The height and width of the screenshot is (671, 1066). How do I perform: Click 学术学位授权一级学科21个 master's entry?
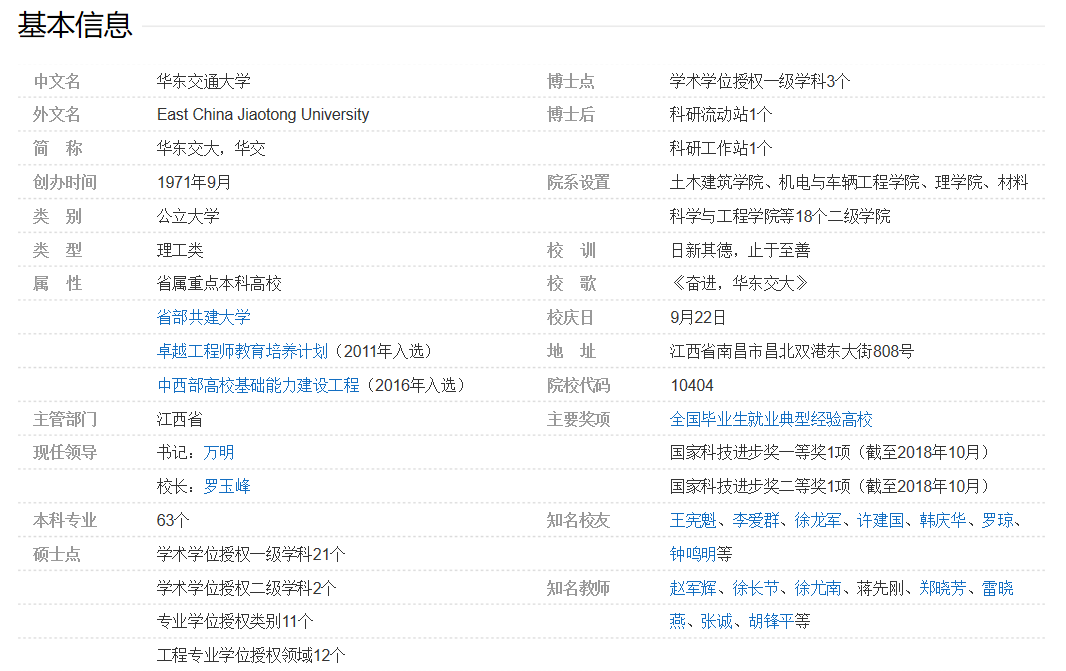click(251, 554)
